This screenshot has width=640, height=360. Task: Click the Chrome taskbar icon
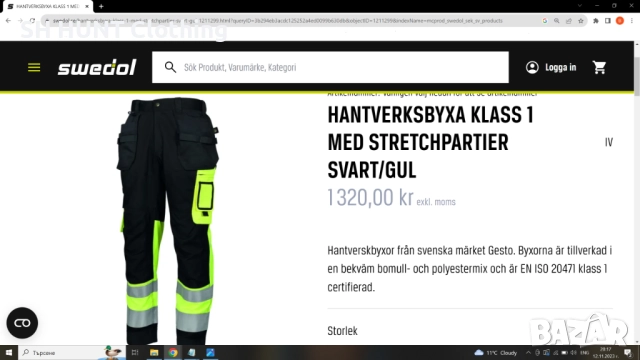click(173, 353)
